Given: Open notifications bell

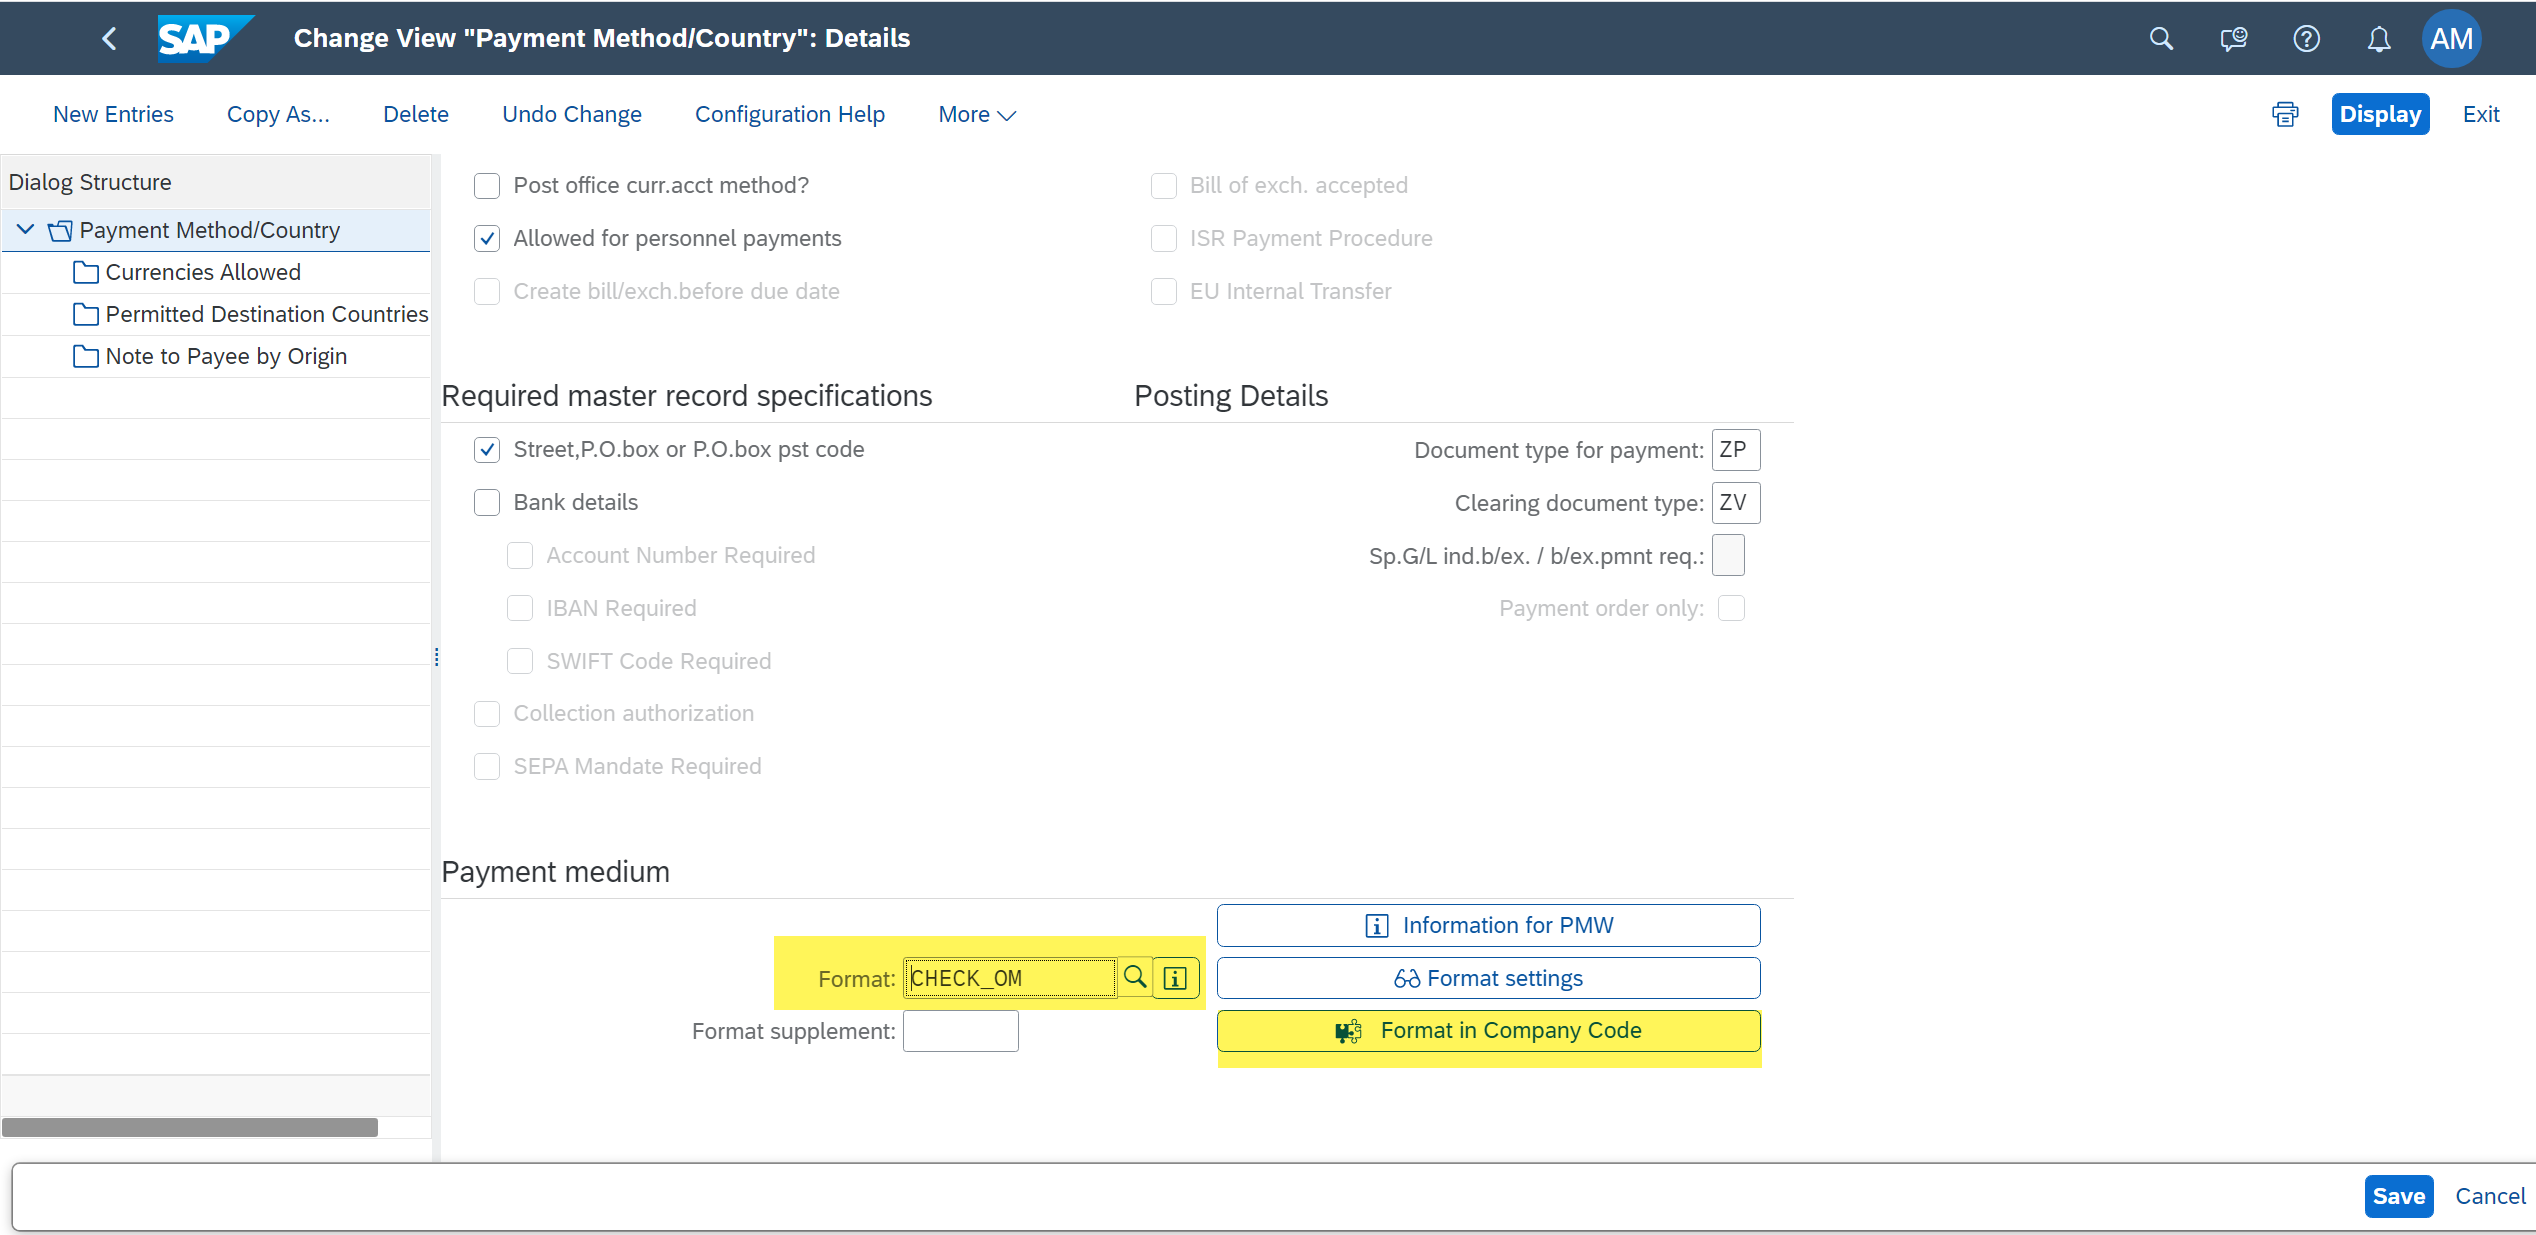Looking at the screenshot, I should pyautogui.click(x=2379, y=38).
